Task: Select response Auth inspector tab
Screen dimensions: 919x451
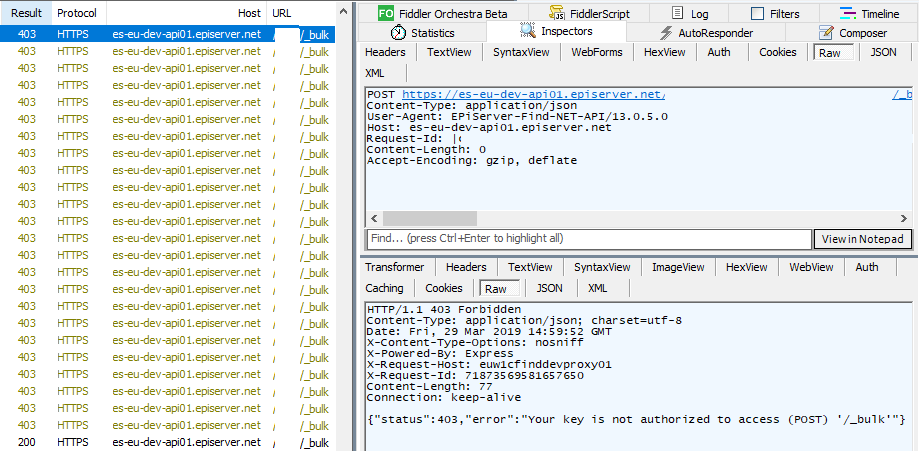Action: [x=867, y=267]
